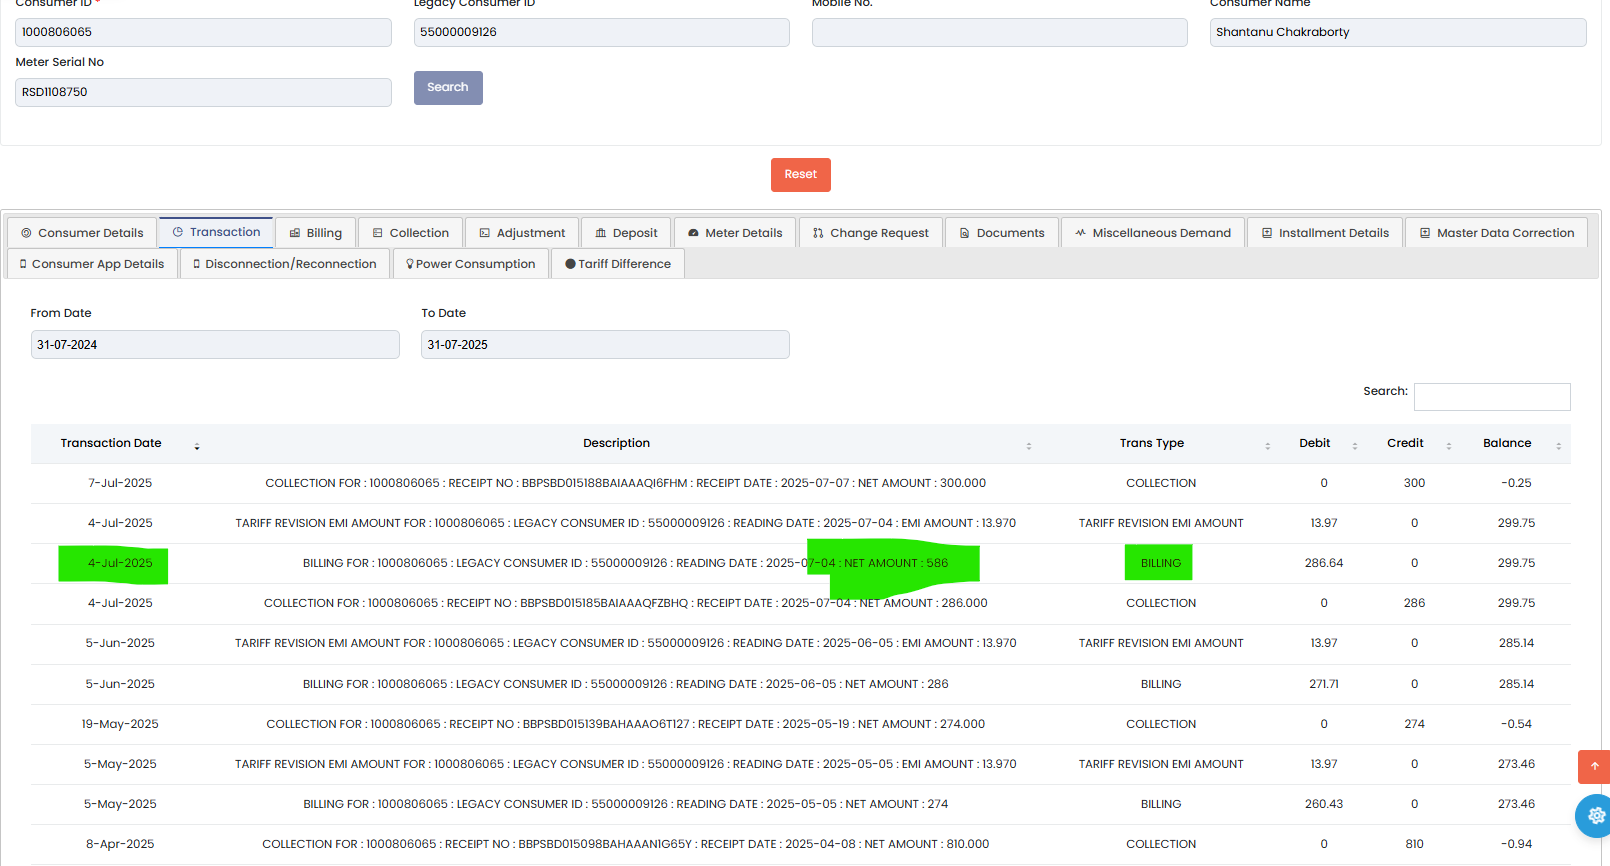Open the Consumer Details tab
Viewport: 1610px width, 866px height.
click(82, 233)
